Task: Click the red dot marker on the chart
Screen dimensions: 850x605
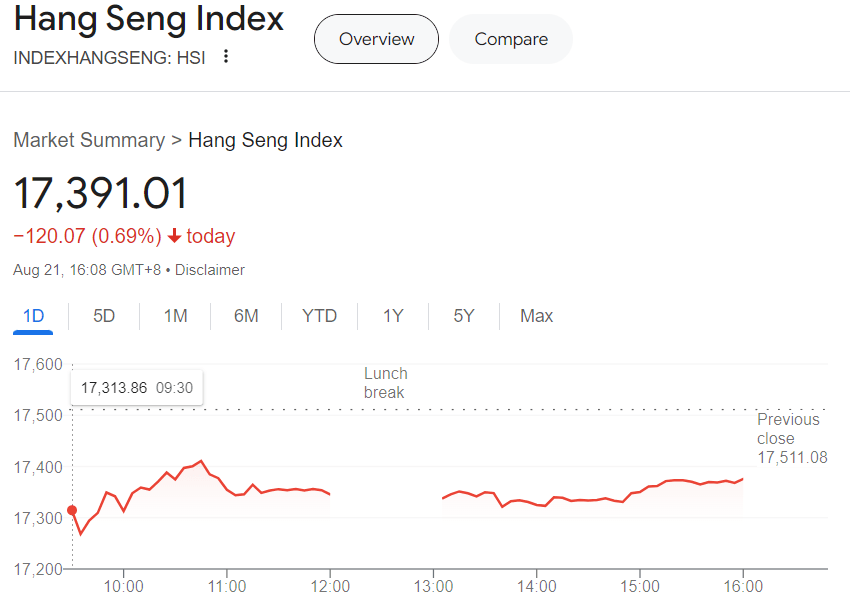Action: click(x=72, y=510)
